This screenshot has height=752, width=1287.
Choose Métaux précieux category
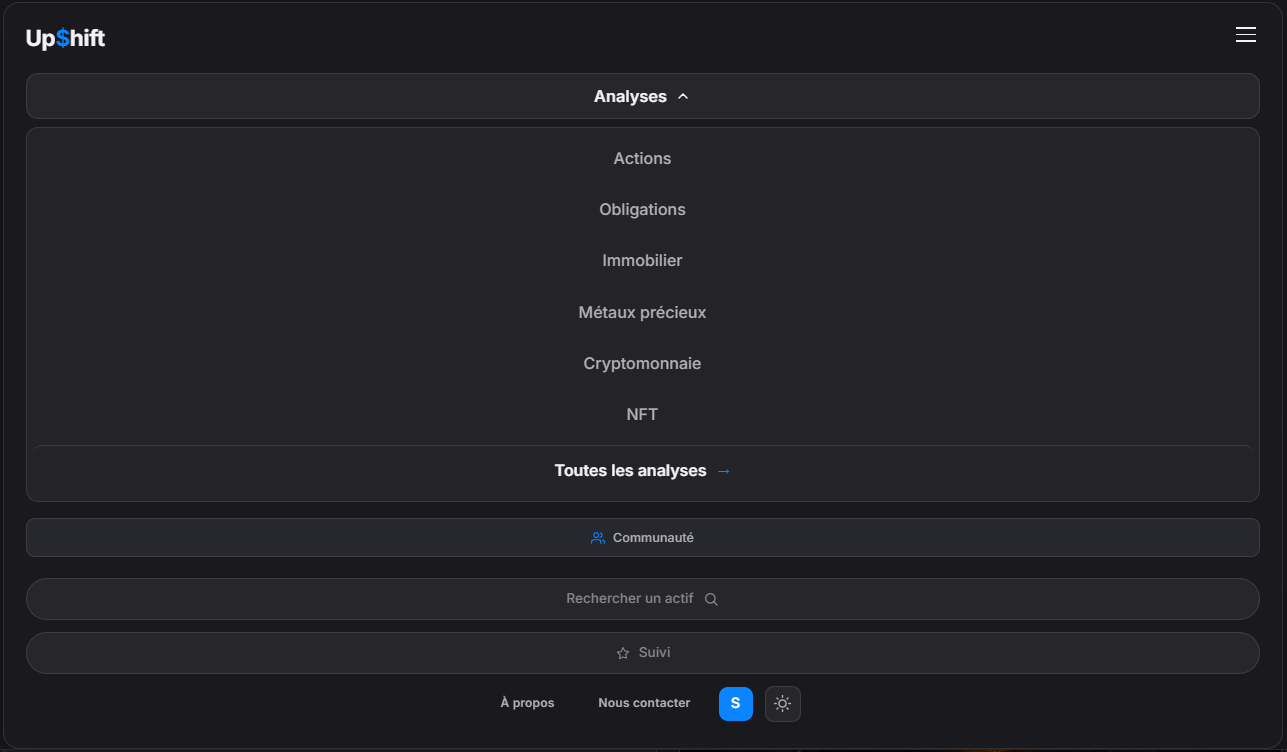click(642, 312)
